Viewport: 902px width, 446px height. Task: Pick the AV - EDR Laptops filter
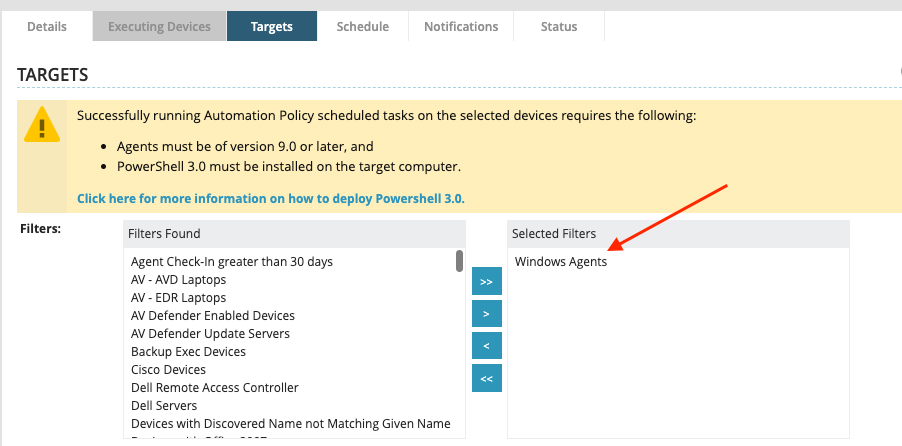(179, 298)
